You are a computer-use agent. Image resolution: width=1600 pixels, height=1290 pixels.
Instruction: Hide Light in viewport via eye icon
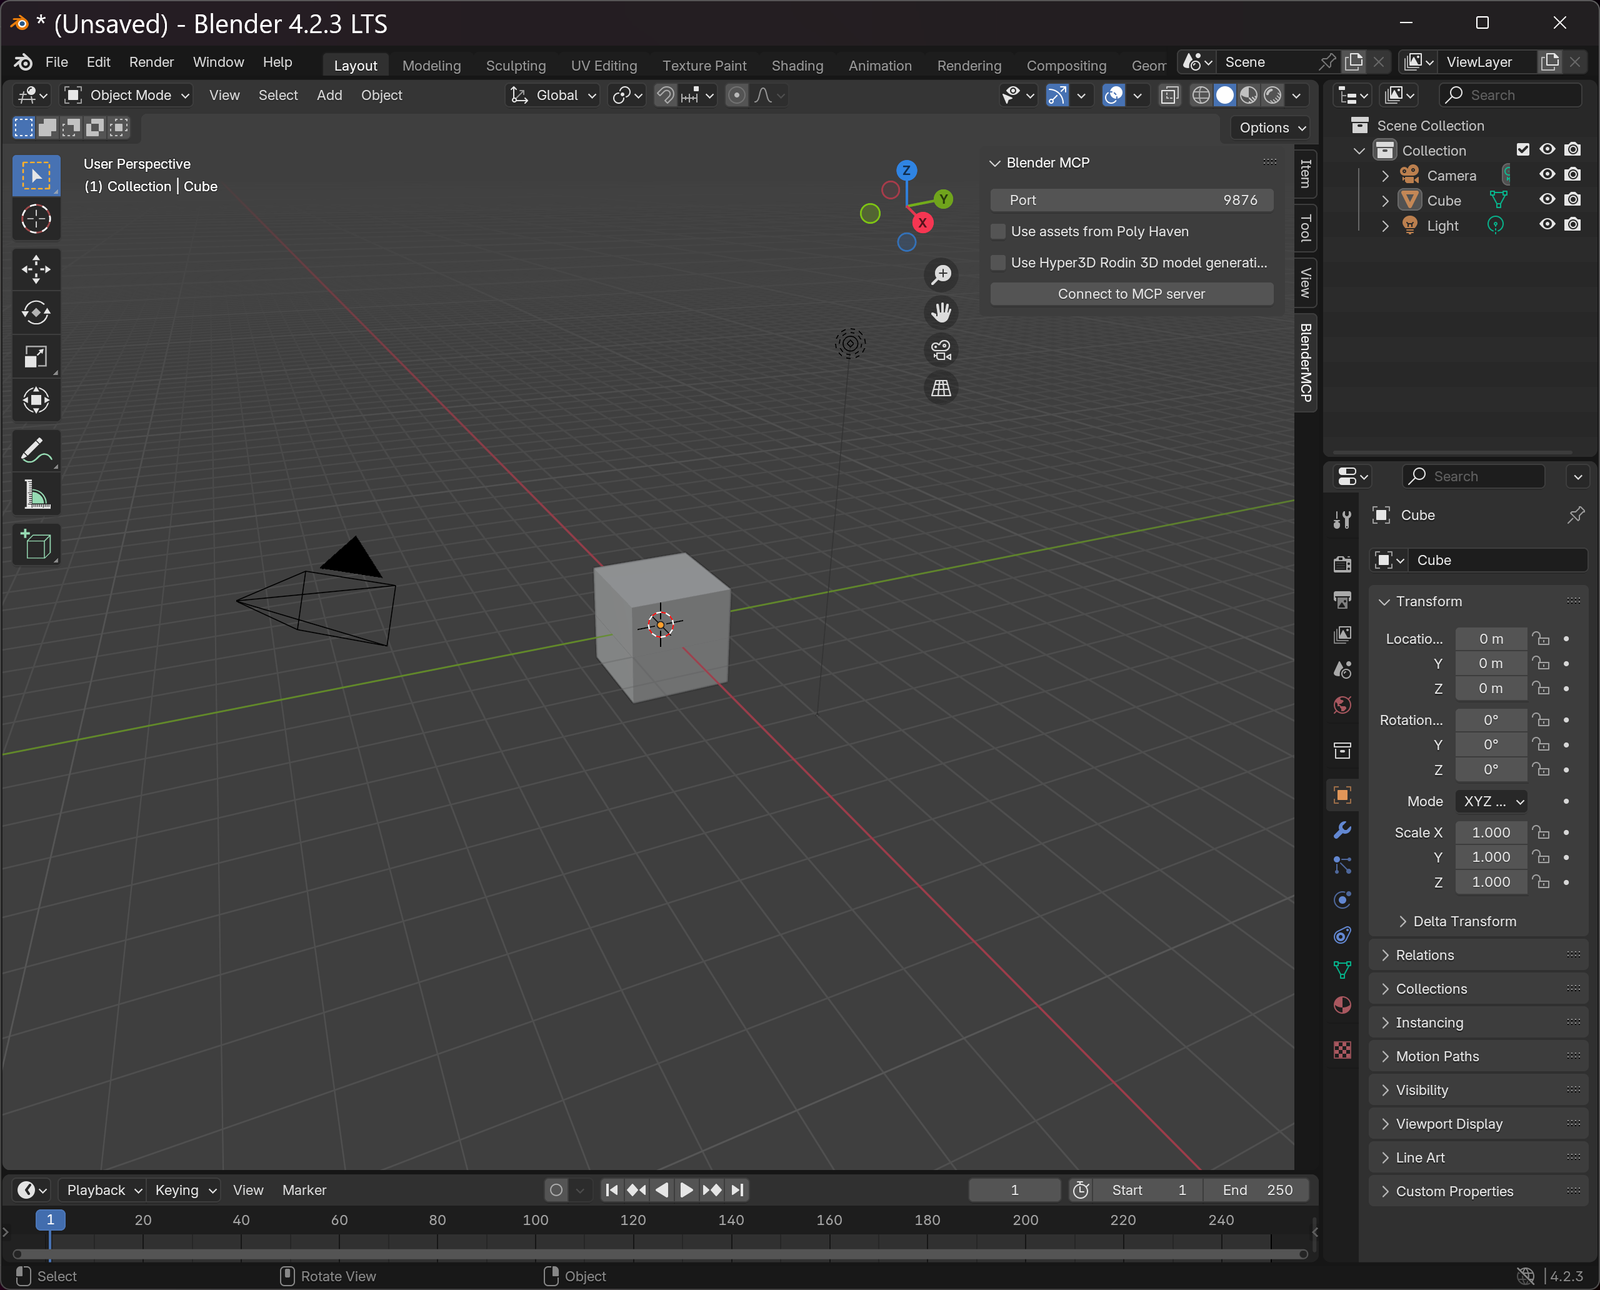click(x=1547, y=225)
